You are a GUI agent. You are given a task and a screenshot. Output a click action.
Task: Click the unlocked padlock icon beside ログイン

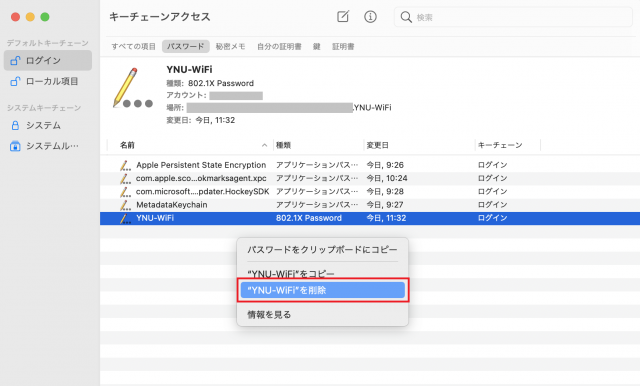15,60
